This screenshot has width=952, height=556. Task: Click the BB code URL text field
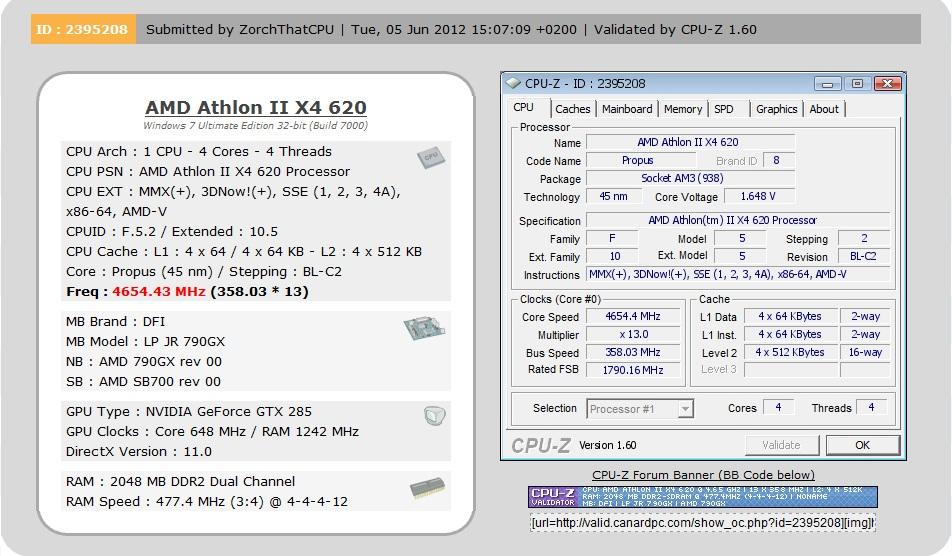702,523
